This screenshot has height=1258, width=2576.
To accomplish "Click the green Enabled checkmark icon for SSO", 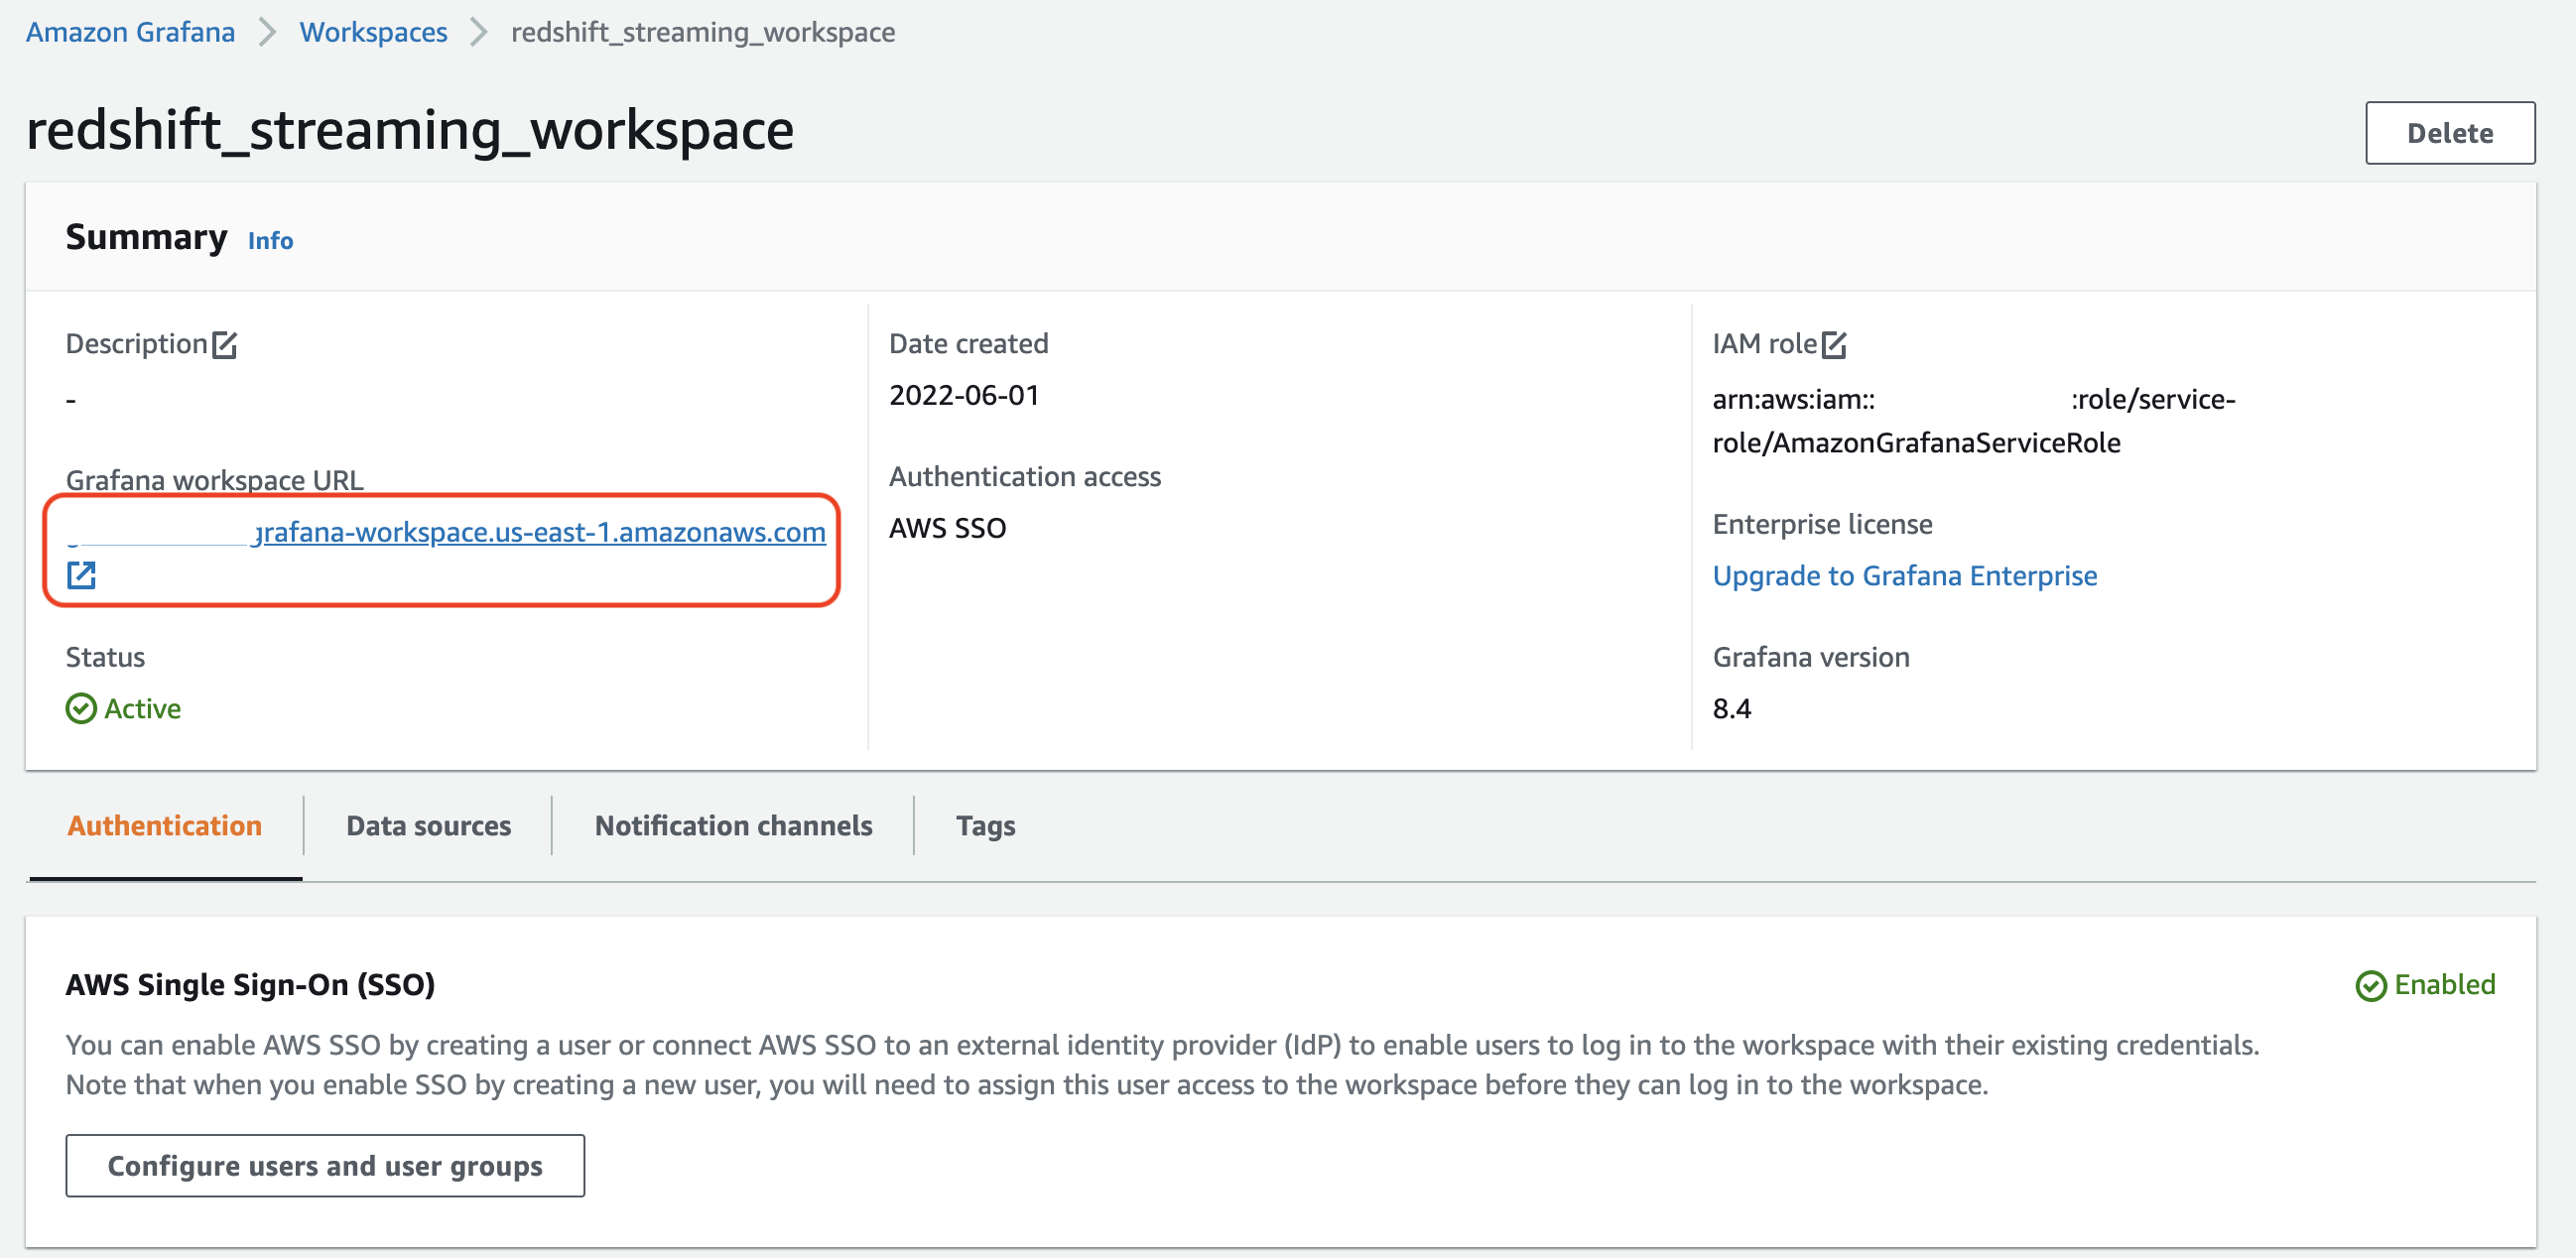I will point(2370,985).
